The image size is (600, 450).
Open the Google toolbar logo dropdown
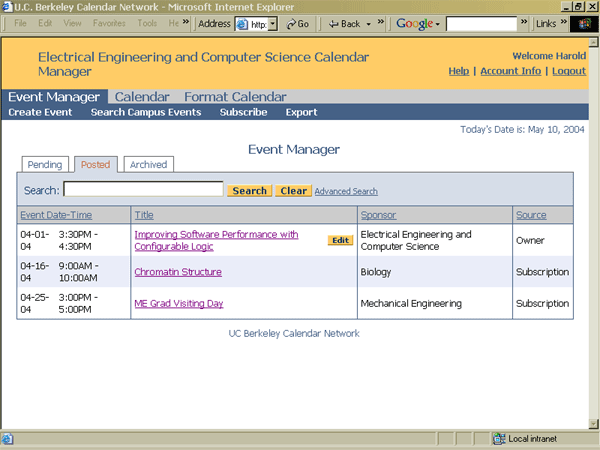coord(418,24)
